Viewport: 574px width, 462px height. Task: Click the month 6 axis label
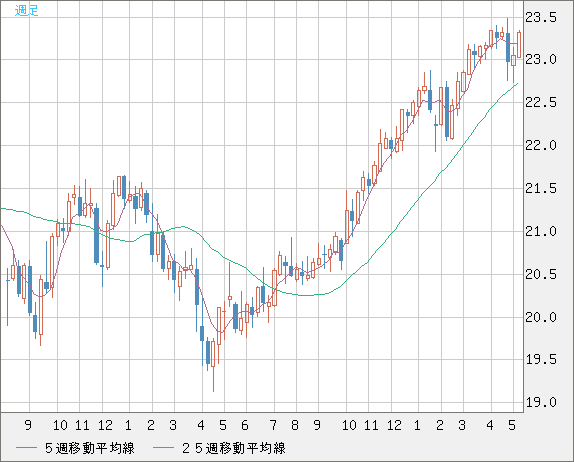click(x=245, y=425)
